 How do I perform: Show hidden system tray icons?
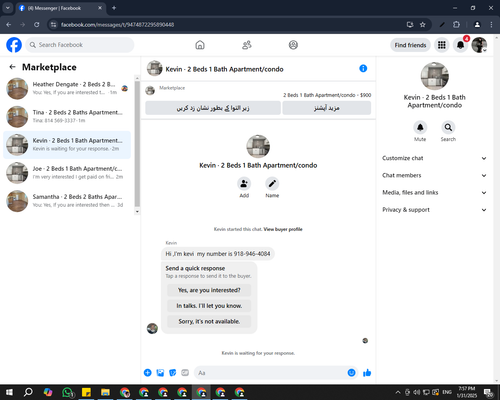coord(398,392)
